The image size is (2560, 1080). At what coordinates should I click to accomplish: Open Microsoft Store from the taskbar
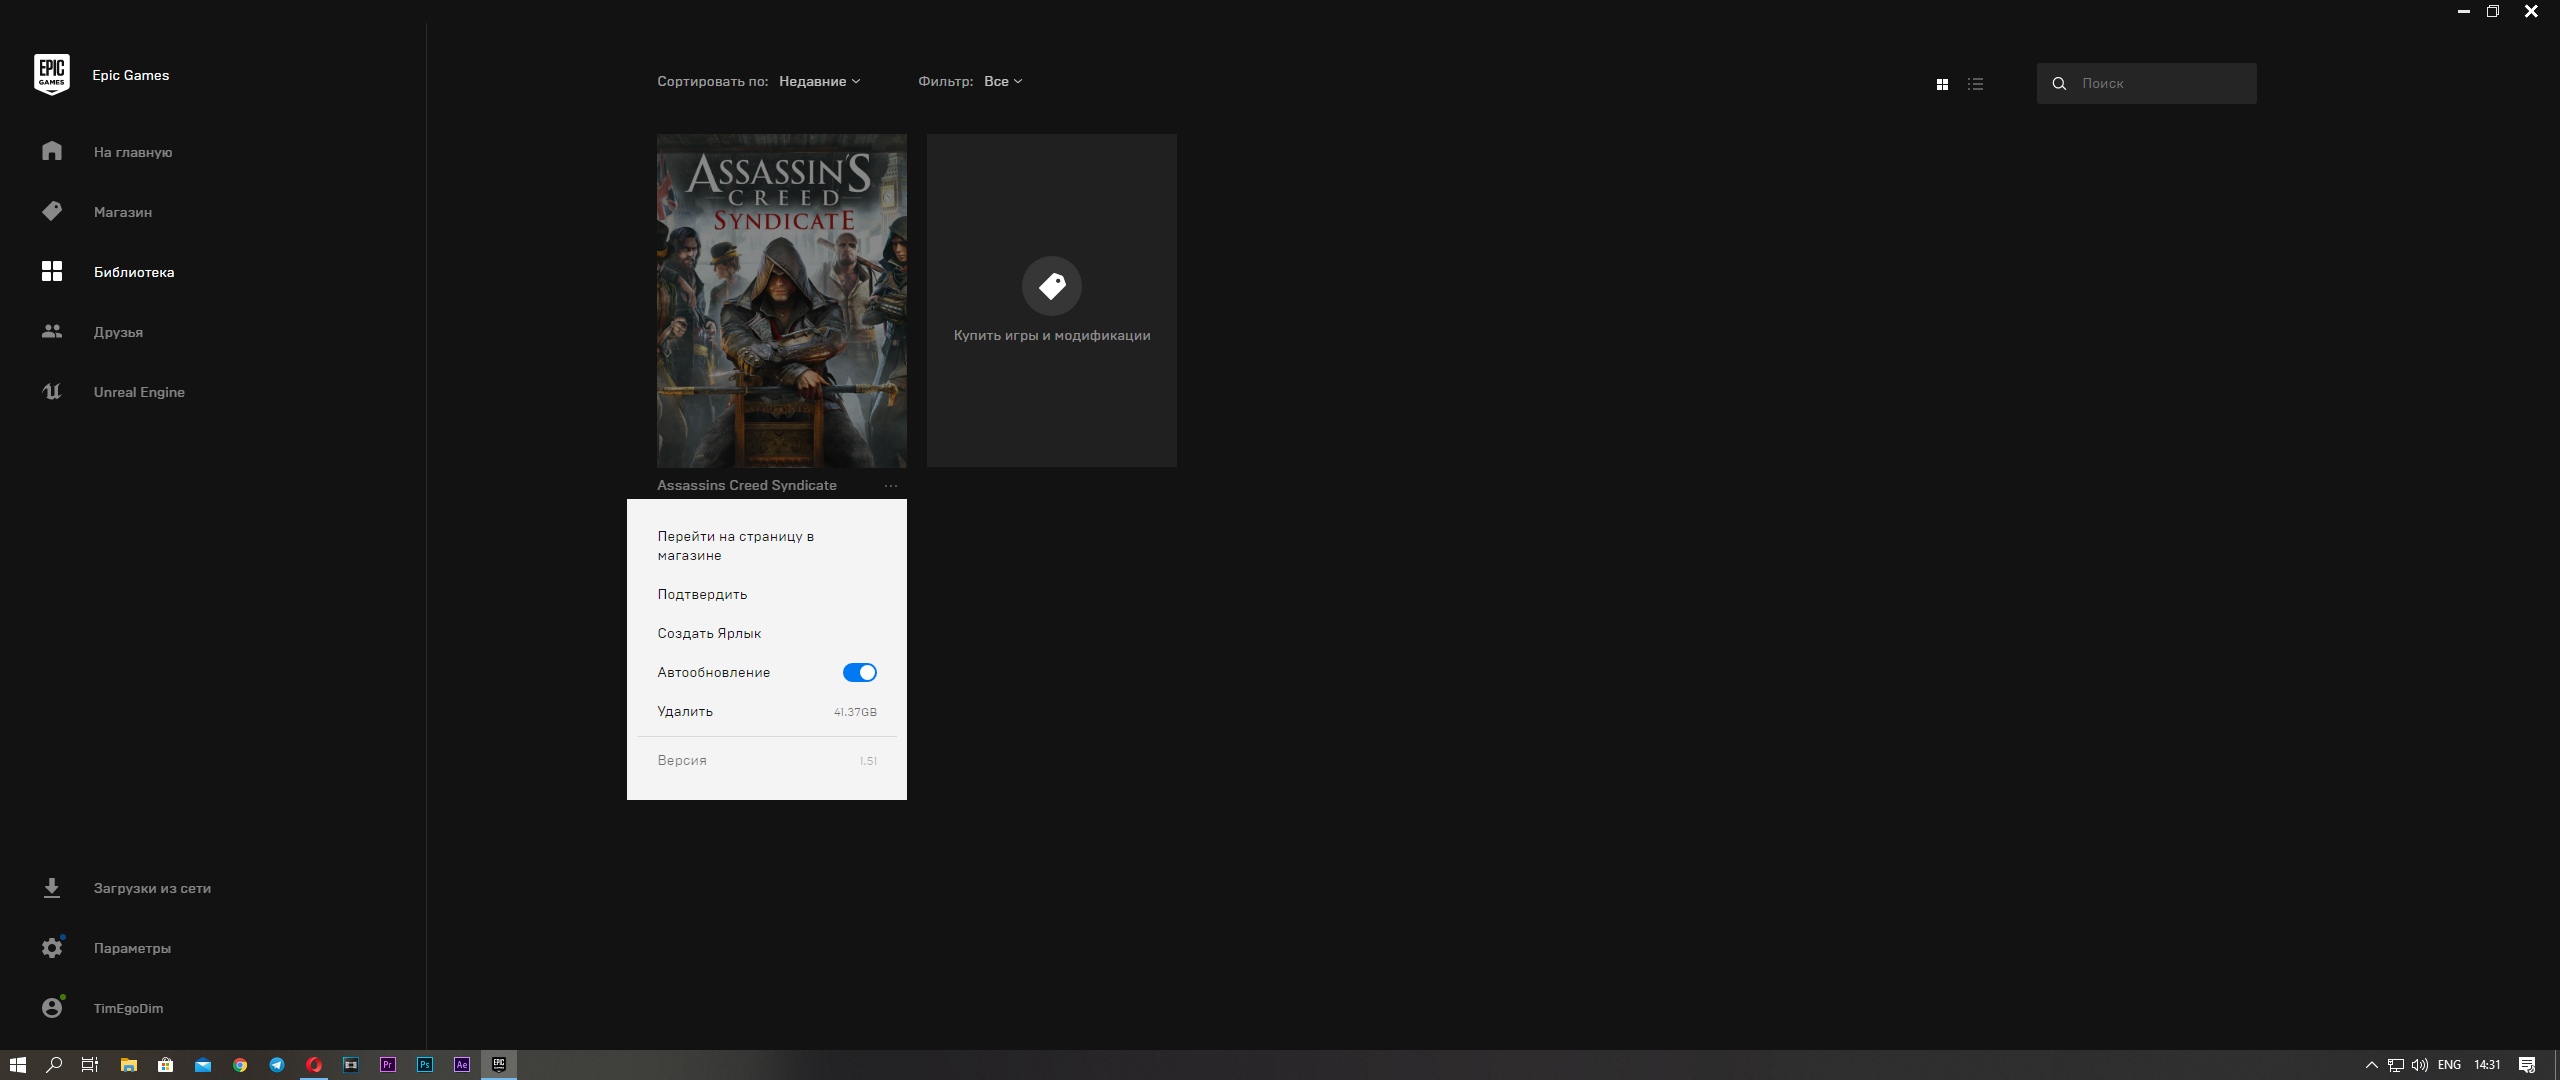(x=166, y=1065)
